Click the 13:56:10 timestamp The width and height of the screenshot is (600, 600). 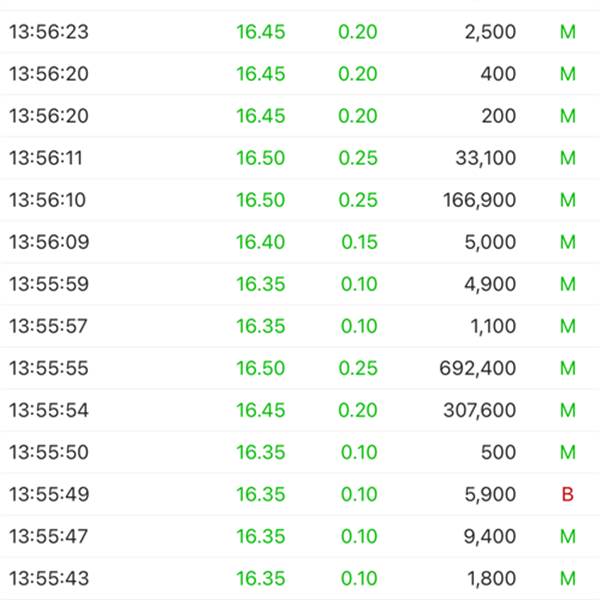(x=47, y=200)
